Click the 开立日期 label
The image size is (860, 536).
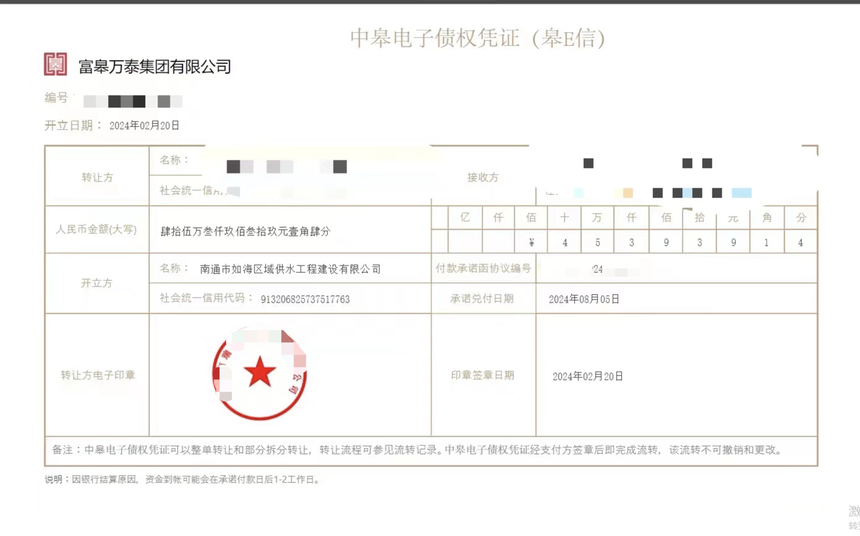click(69, 126)
